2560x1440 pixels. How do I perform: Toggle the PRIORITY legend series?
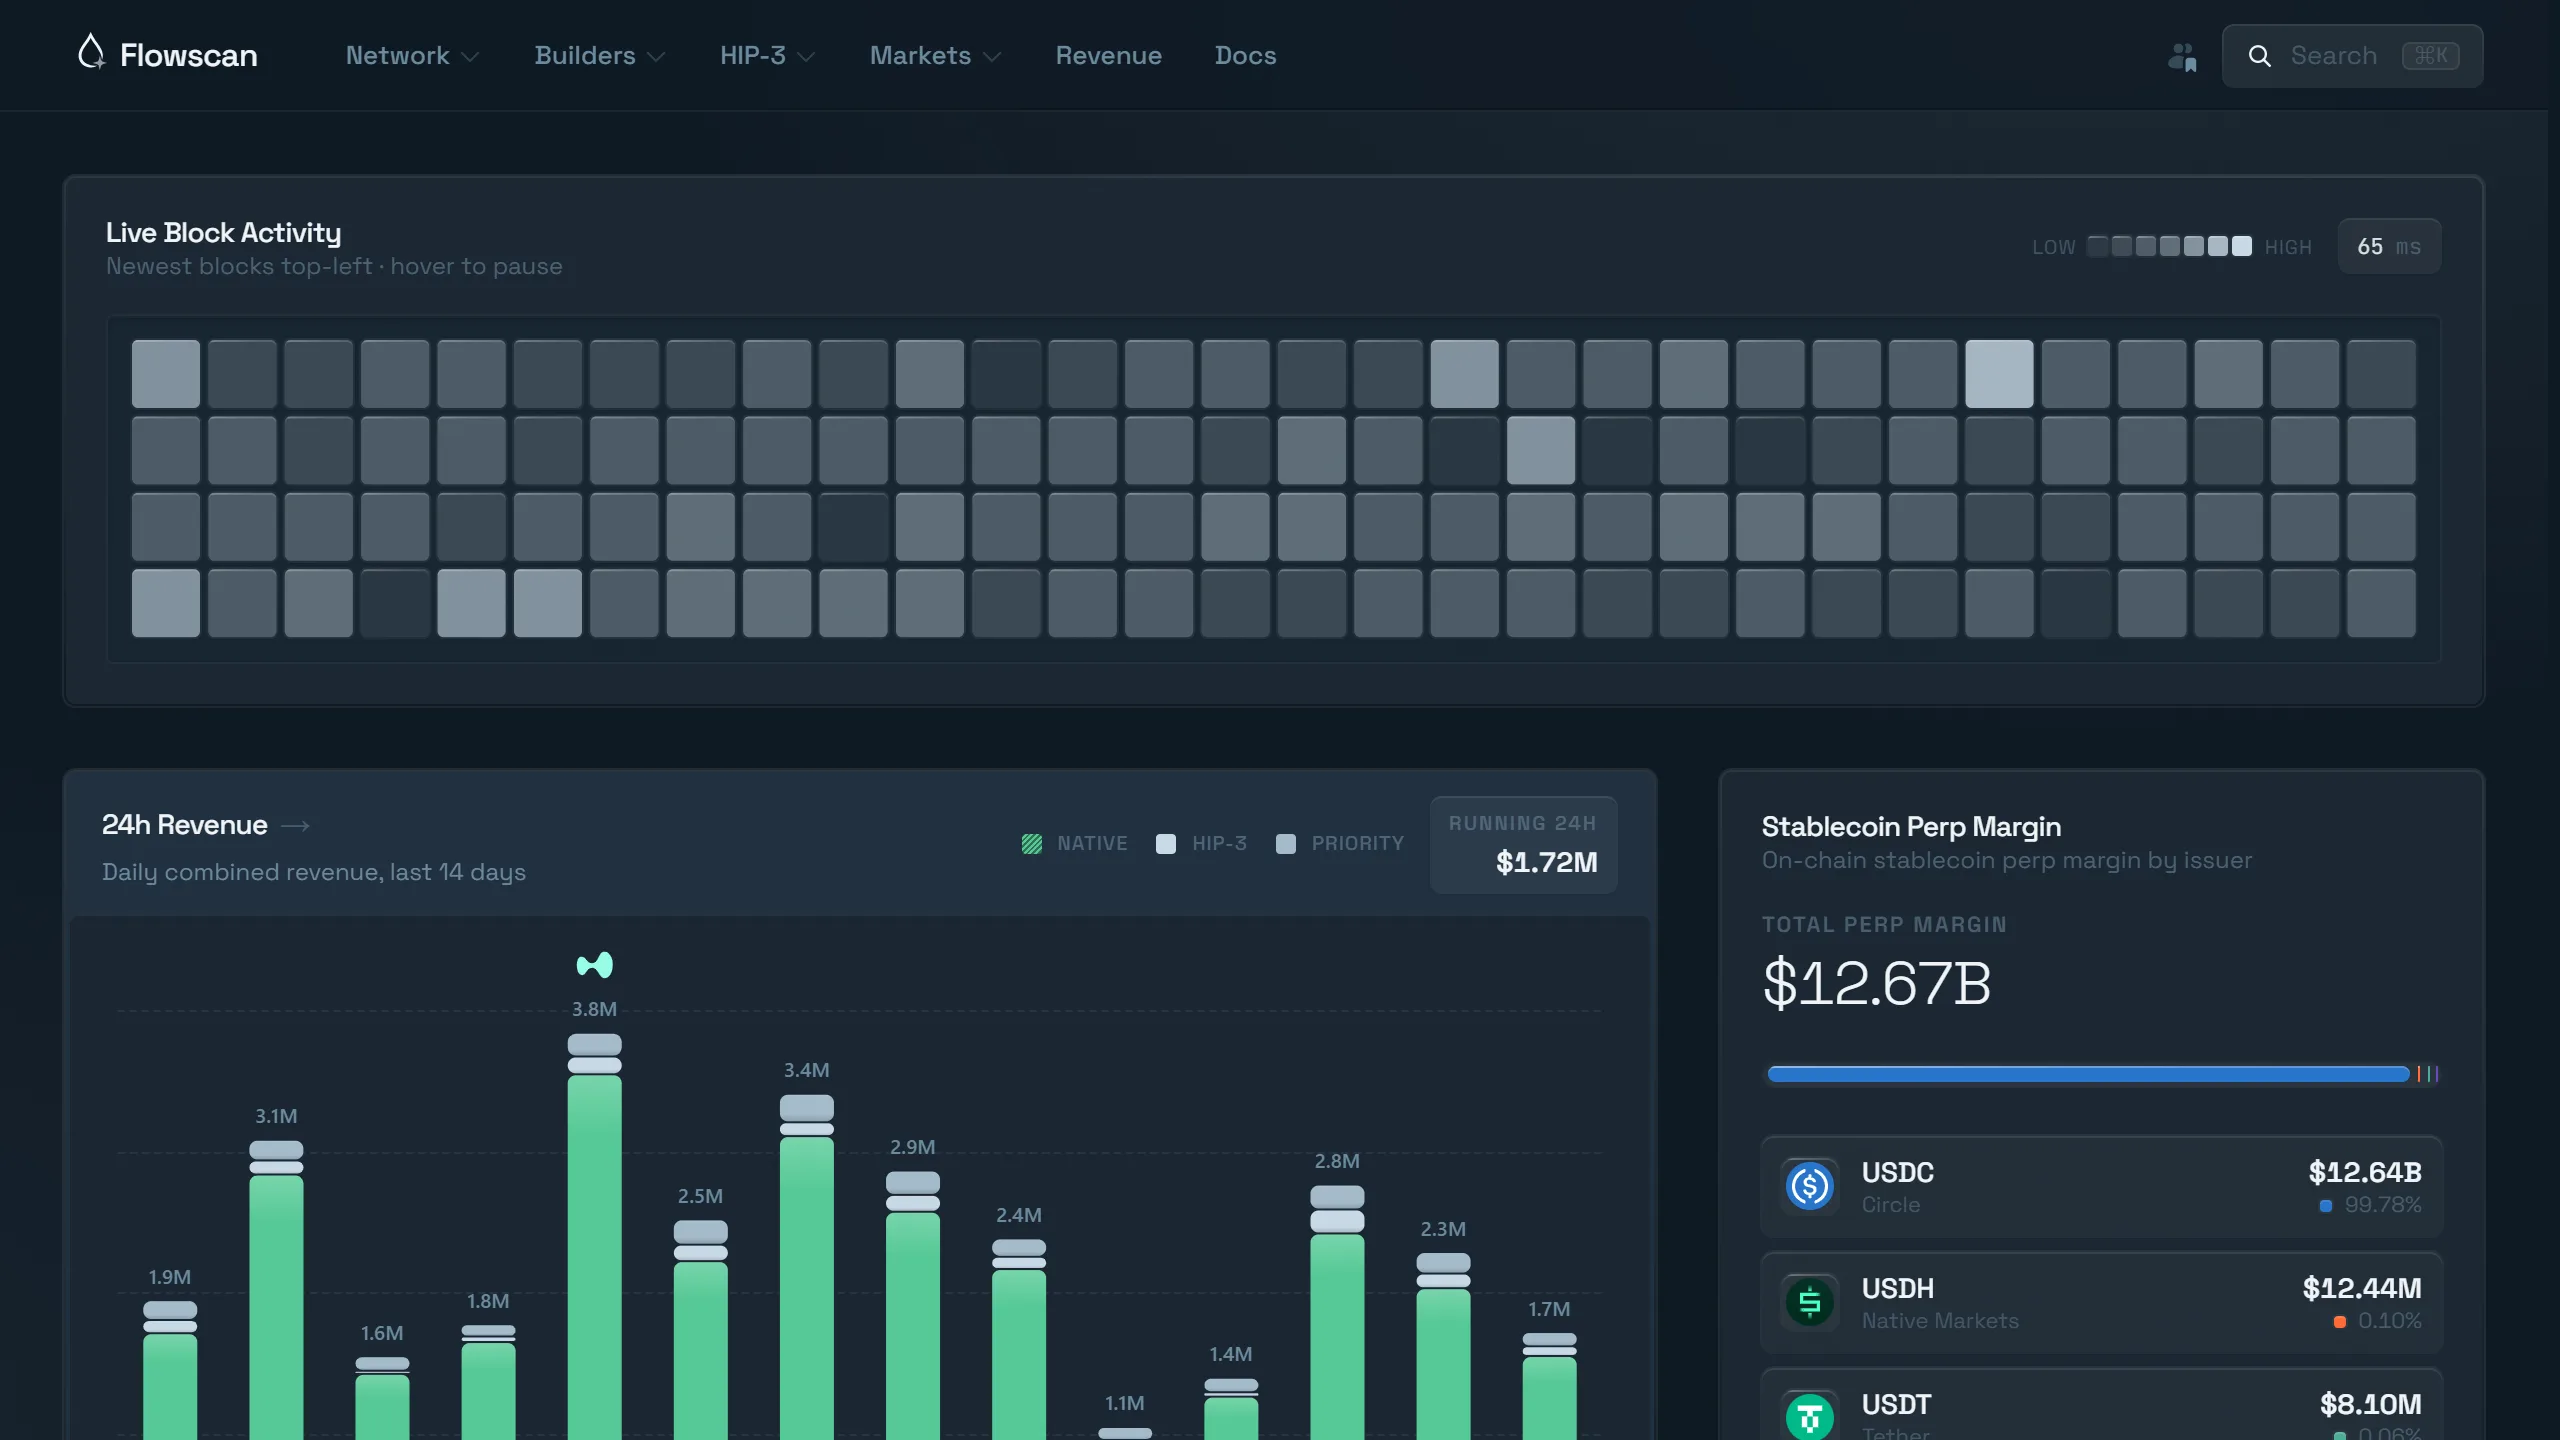[x=1340, y=844]
